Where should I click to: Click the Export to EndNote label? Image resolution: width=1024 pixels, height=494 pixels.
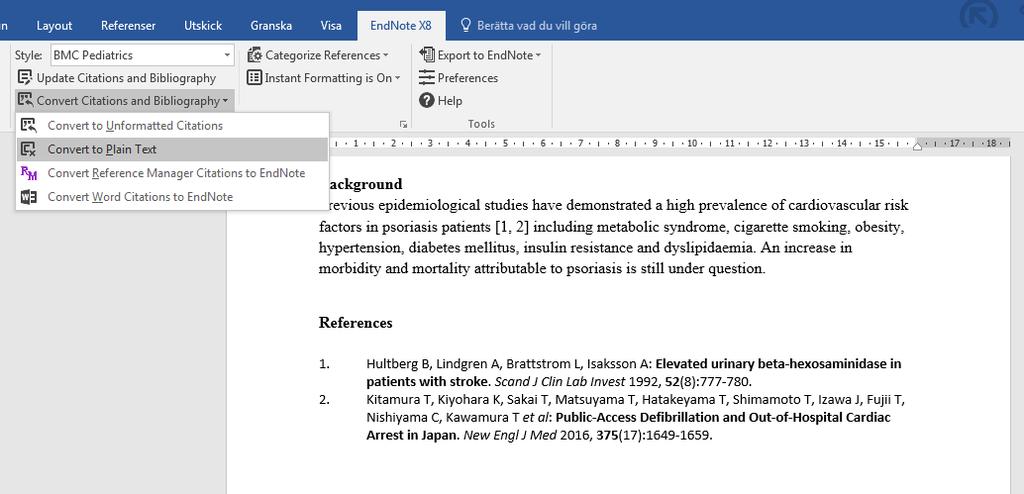[x=485, y=56]
